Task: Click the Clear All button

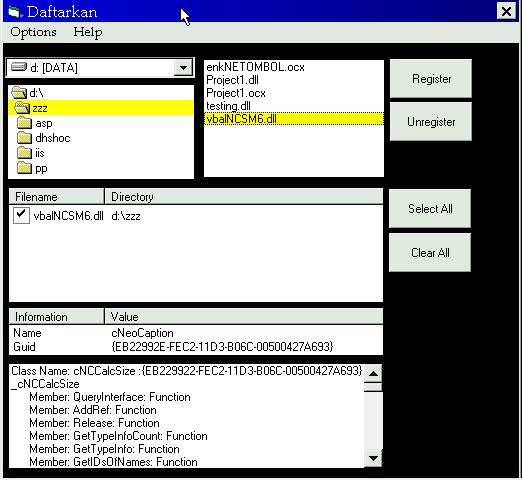Action: tap(430, 253)
